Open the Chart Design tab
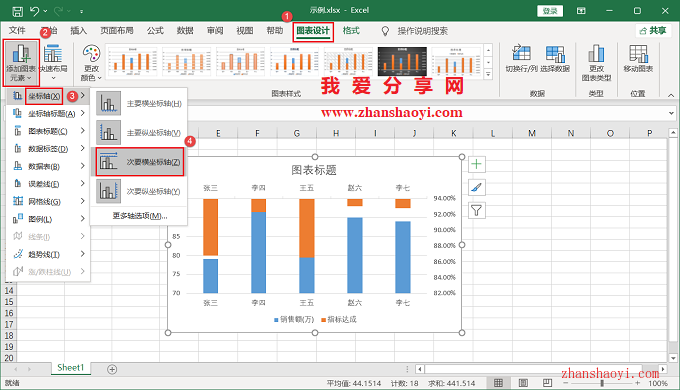Screen dimensions: 680x390 313,31
